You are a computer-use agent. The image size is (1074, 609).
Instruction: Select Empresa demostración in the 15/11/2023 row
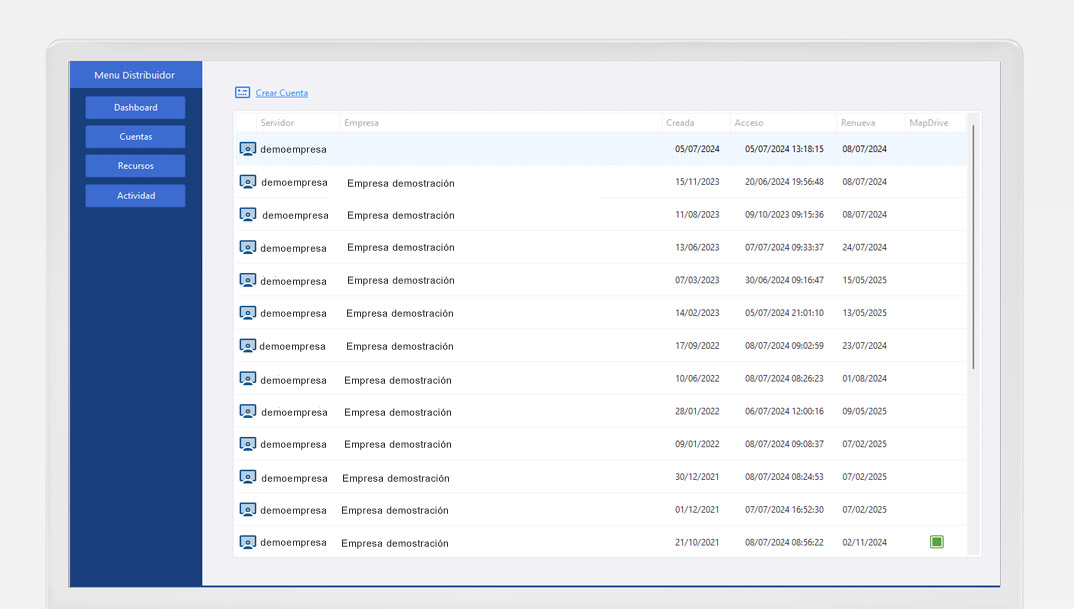tap(401, 183)
